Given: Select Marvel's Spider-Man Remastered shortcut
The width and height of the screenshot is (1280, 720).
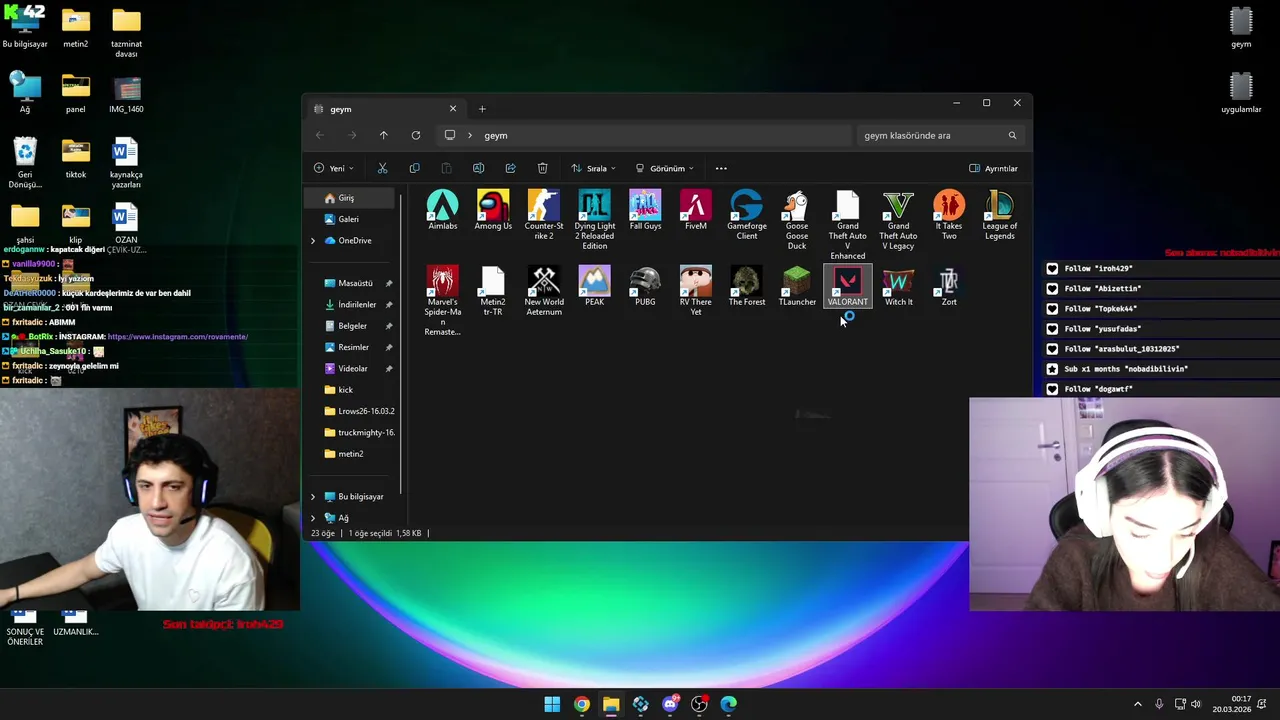Looking at the screenshot, I should point(443,301).
